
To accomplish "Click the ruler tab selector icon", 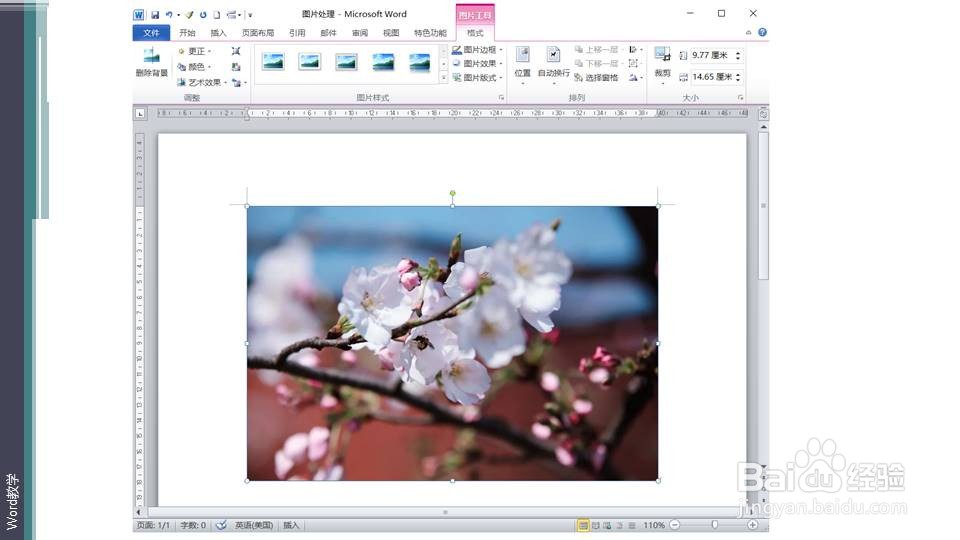I will (140, 113).
